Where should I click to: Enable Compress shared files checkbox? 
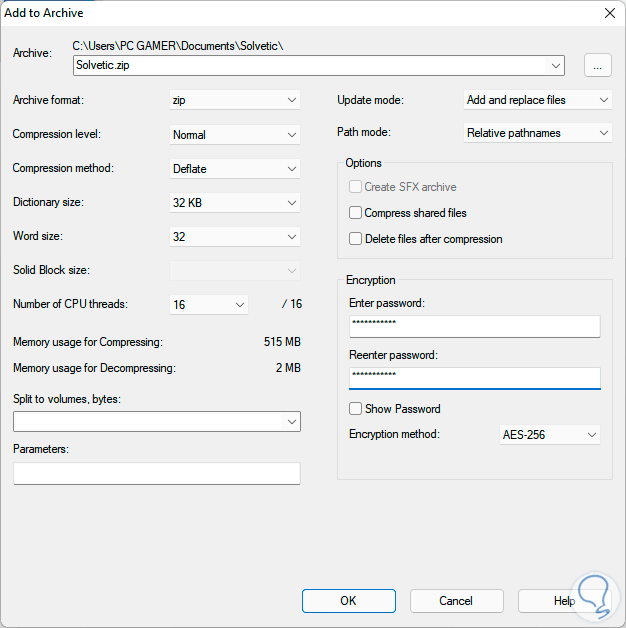click(356, 213)
